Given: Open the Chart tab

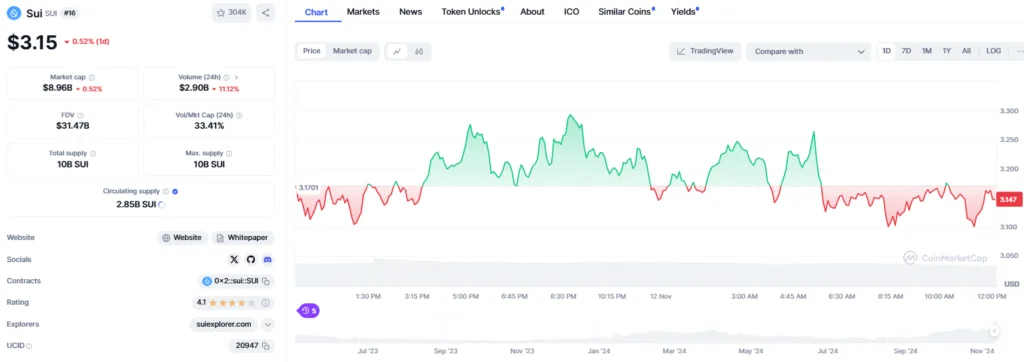Looking at the screenshot, I should coord(317,12).
